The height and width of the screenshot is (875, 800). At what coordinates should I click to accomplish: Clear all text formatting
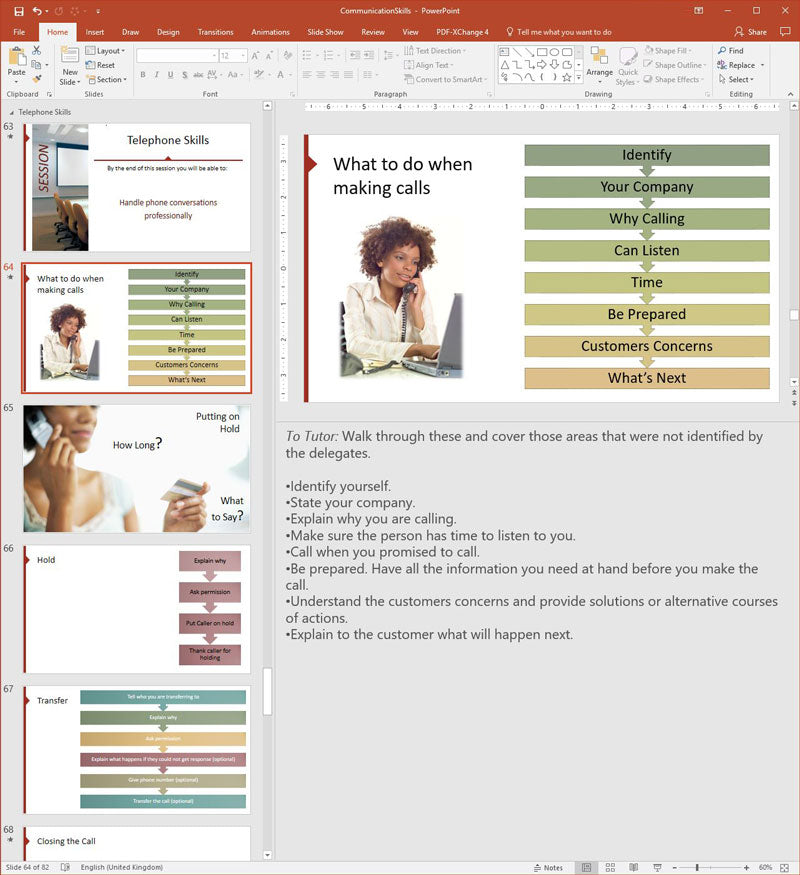point(288,56)
